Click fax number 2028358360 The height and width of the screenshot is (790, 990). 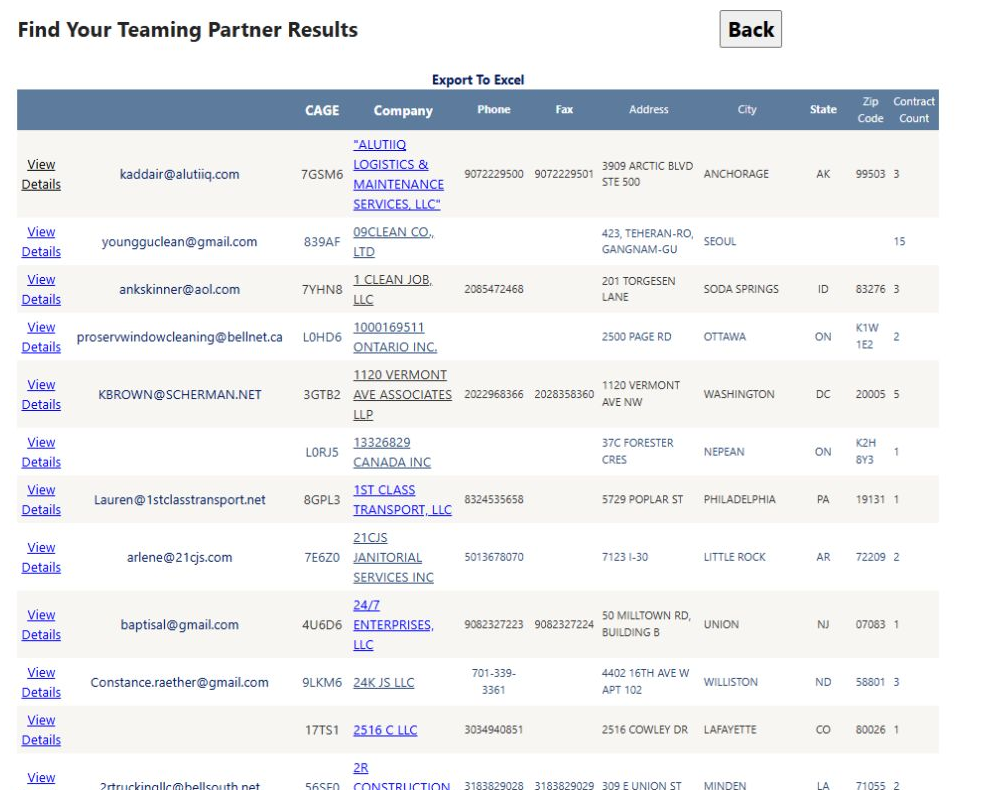click(x=564, y=394)
